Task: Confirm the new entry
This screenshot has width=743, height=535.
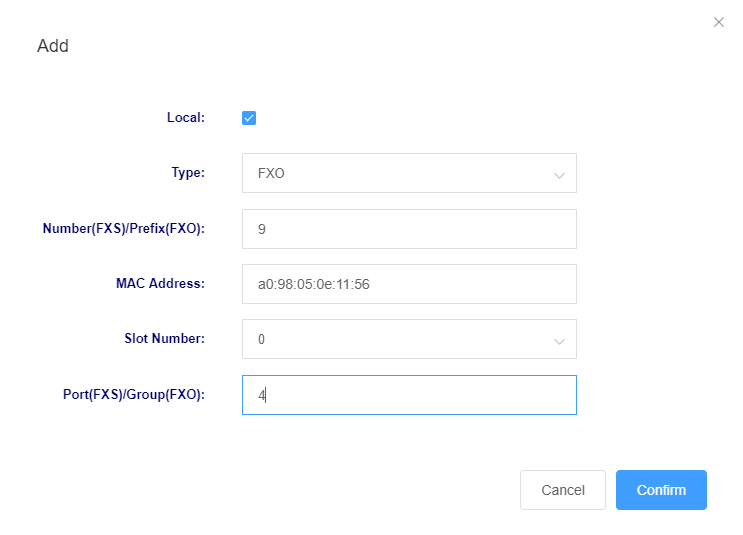Action: pos(661,490)
